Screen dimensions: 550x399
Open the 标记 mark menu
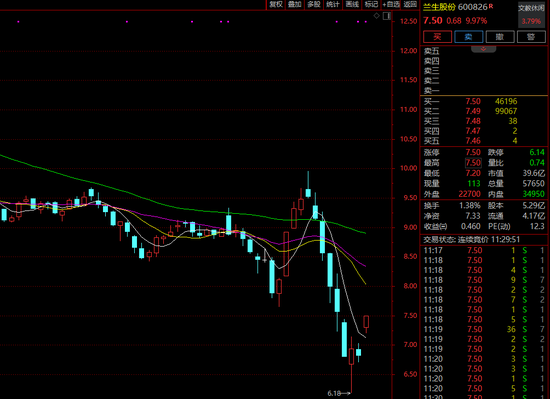(x=371, y=5)
